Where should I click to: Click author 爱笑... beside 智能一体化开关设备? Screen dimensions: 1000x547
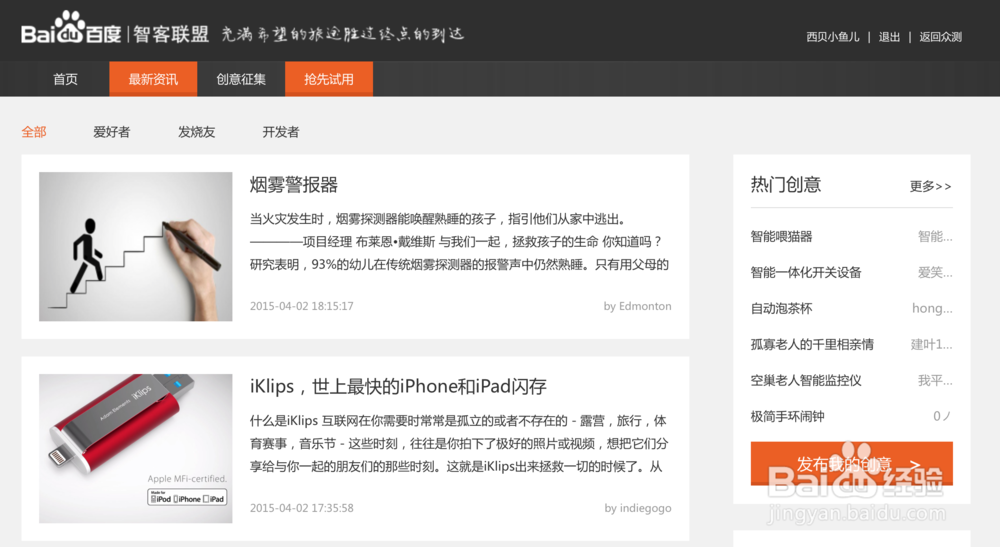(935, 272)
